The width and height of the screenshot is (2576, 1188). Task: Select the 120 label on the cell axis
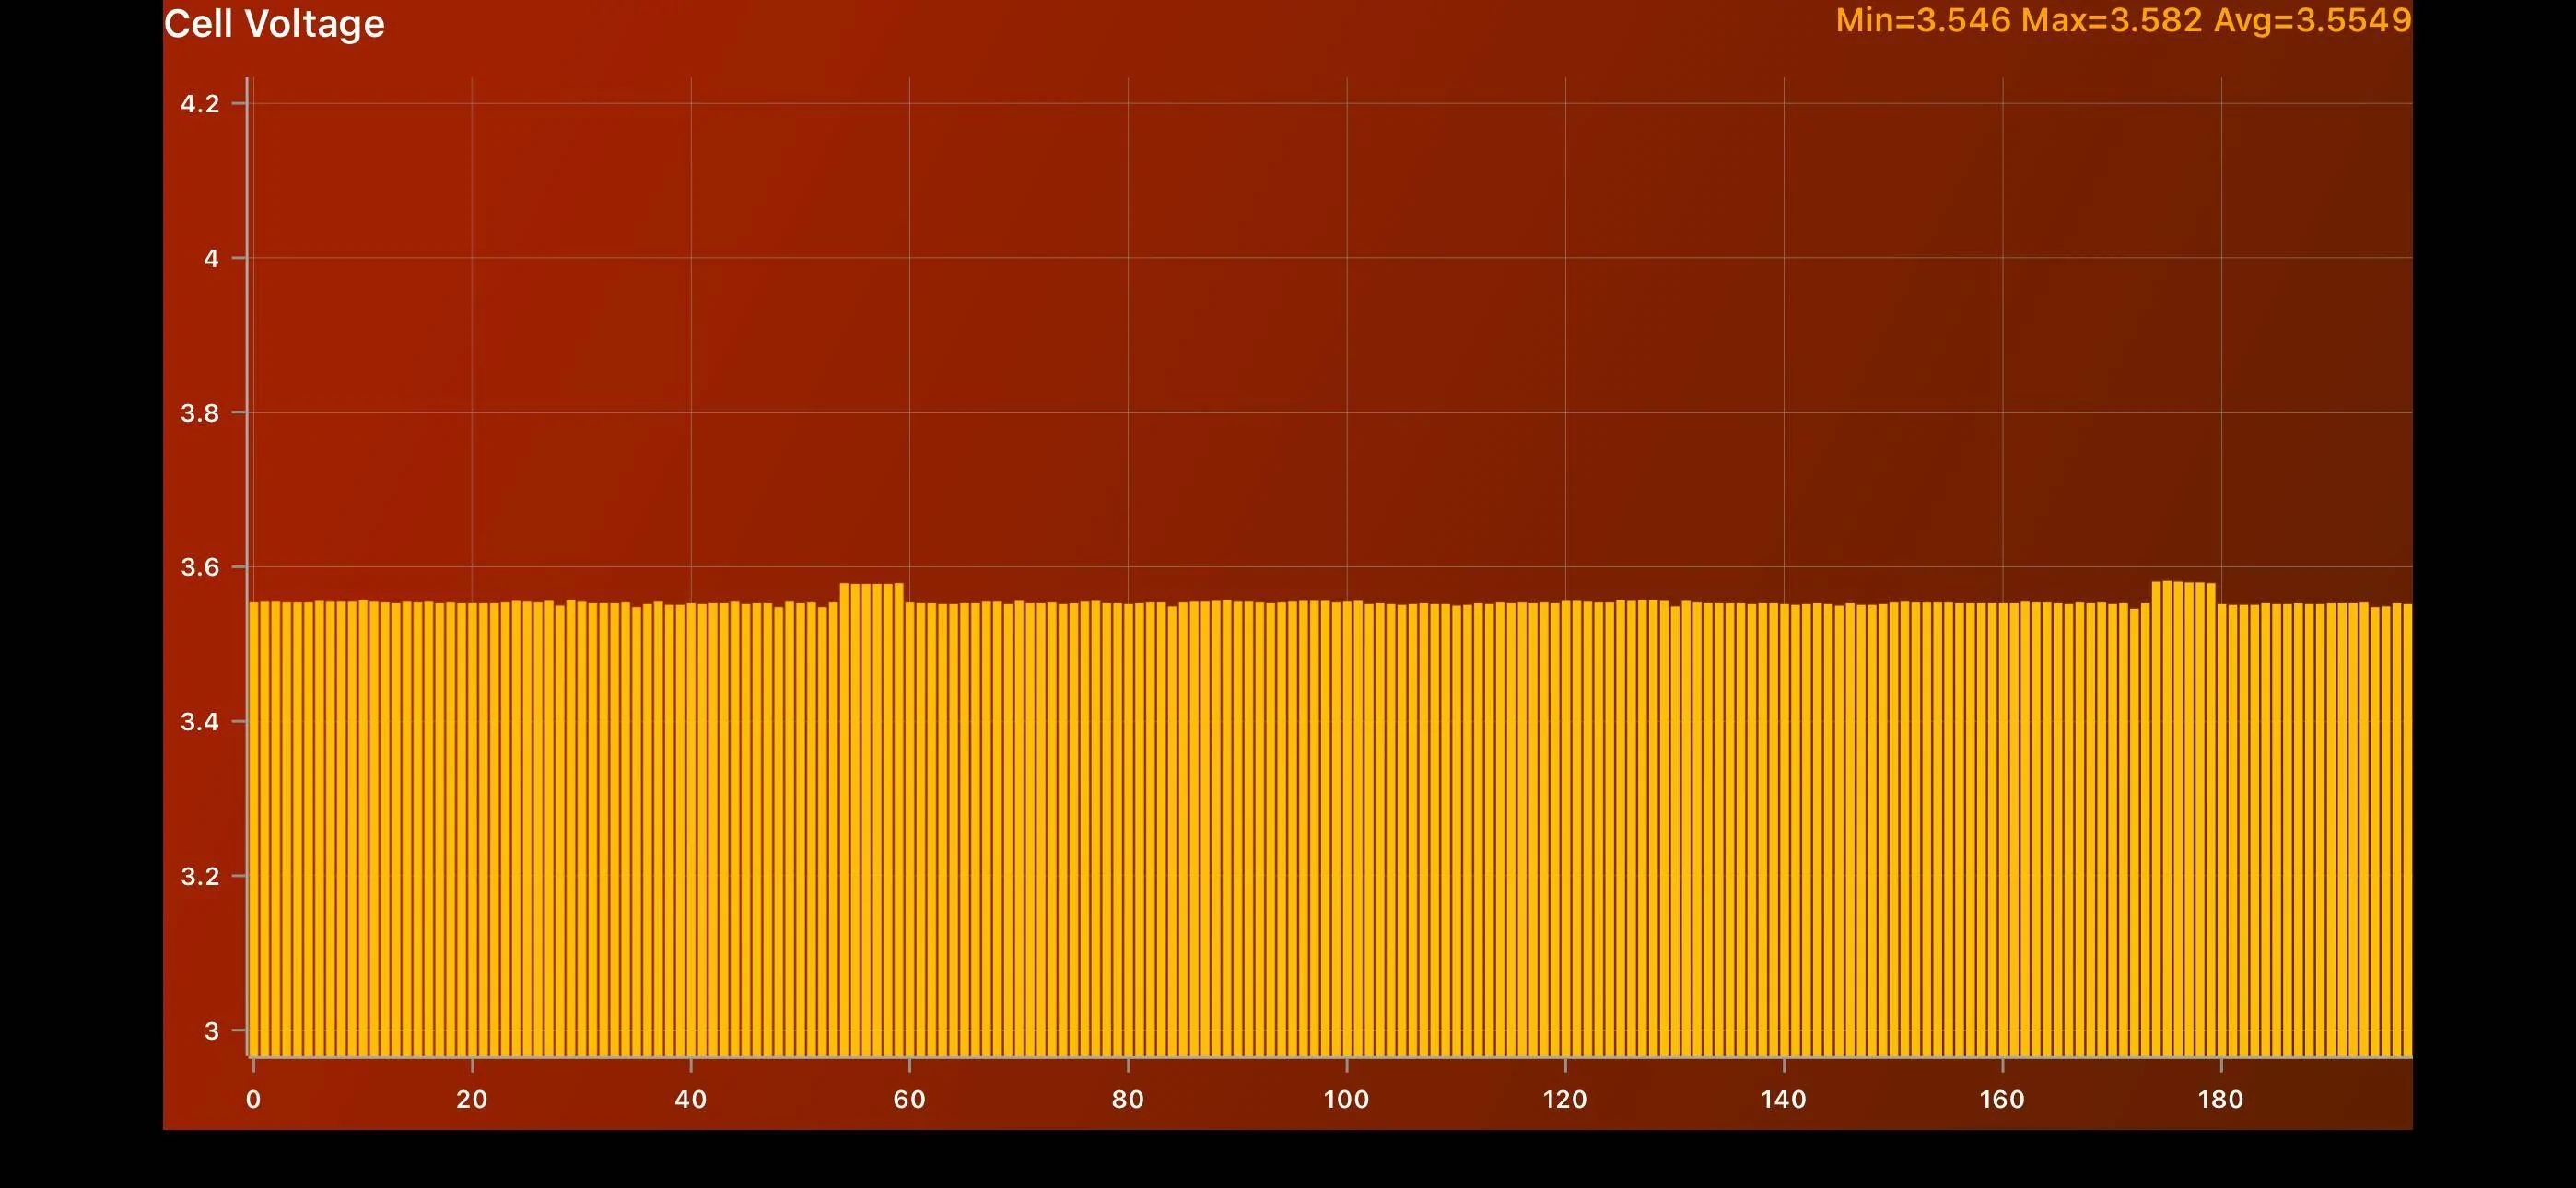(1565, 1099)
